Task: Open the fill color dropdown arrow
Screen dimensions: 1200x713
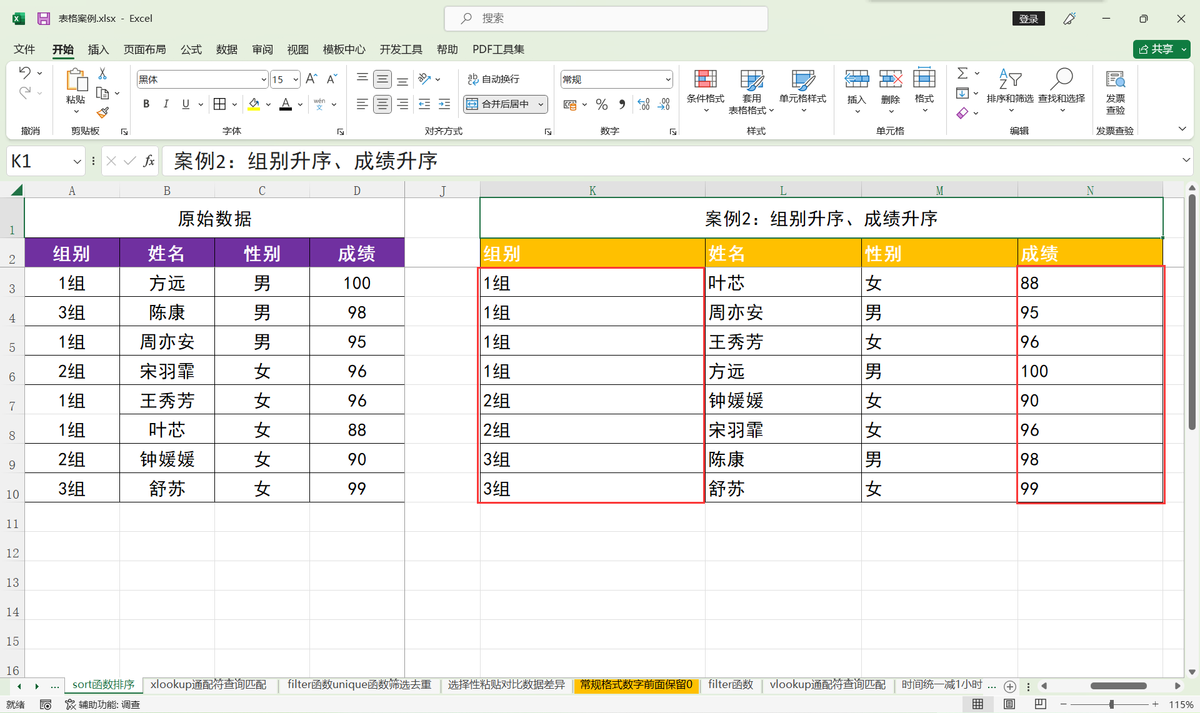Action: click(268, 104)
